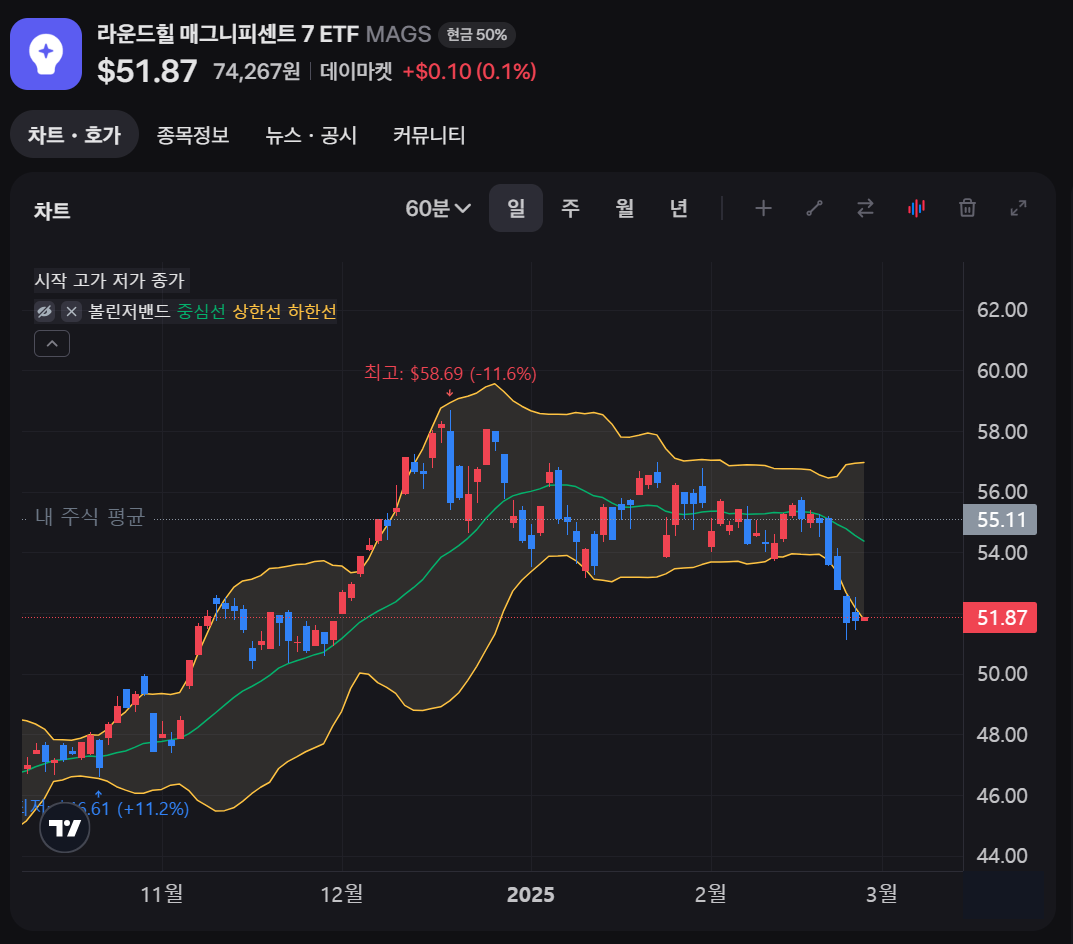Open the 뉴스 · 공시 tab

click(311, 135)
